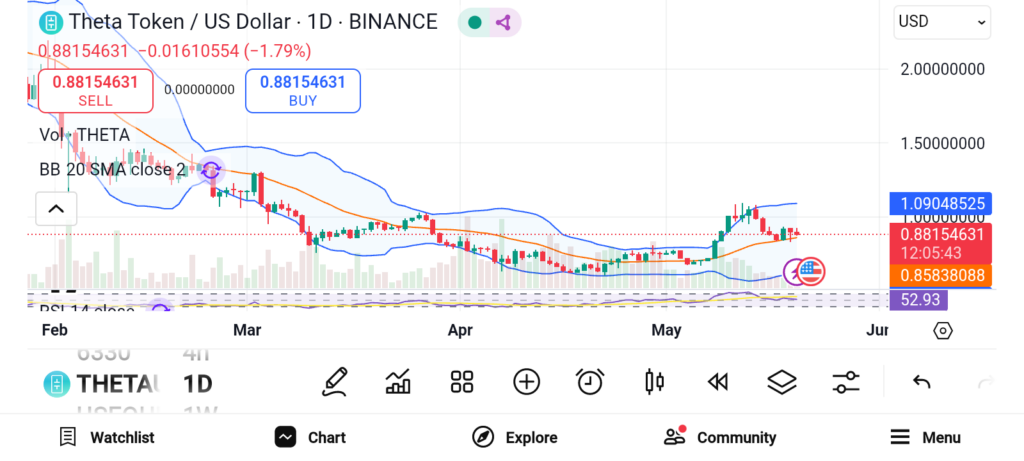The height and width of the screenshot is (461, 1024).
Task: Click the add symbol plus icon
Action: [526, 381]
